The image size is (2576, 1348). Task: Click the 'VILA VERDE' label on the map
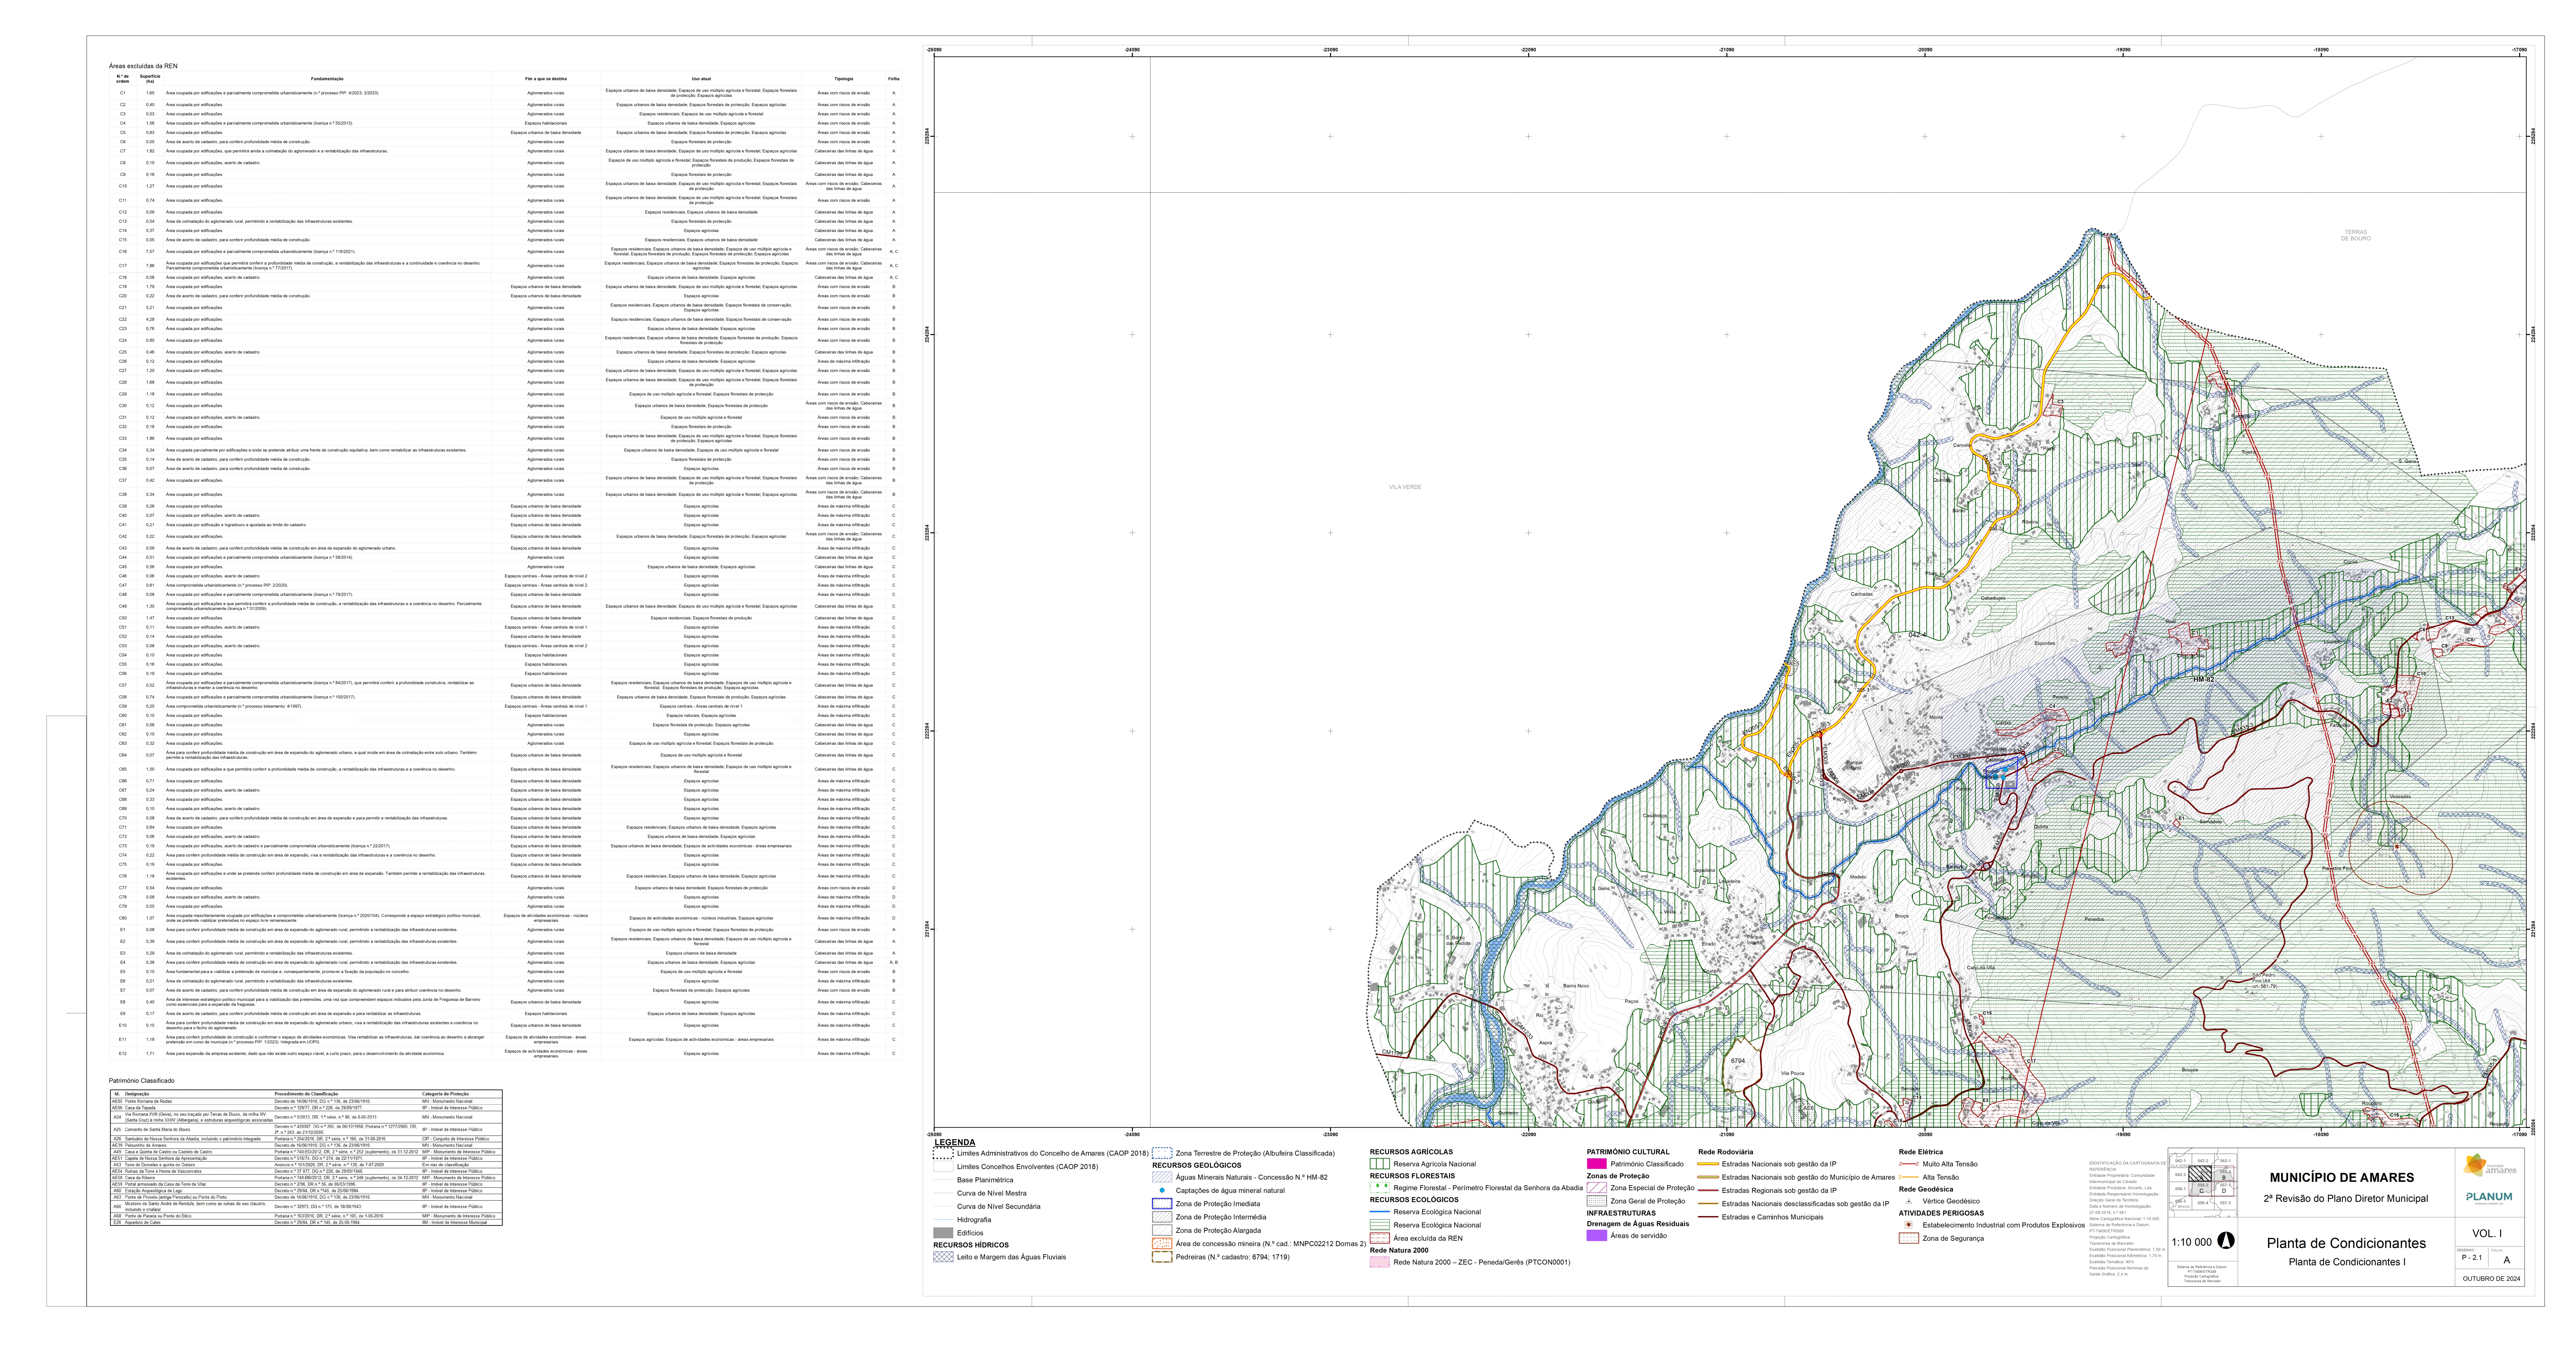coord(1405,487)
